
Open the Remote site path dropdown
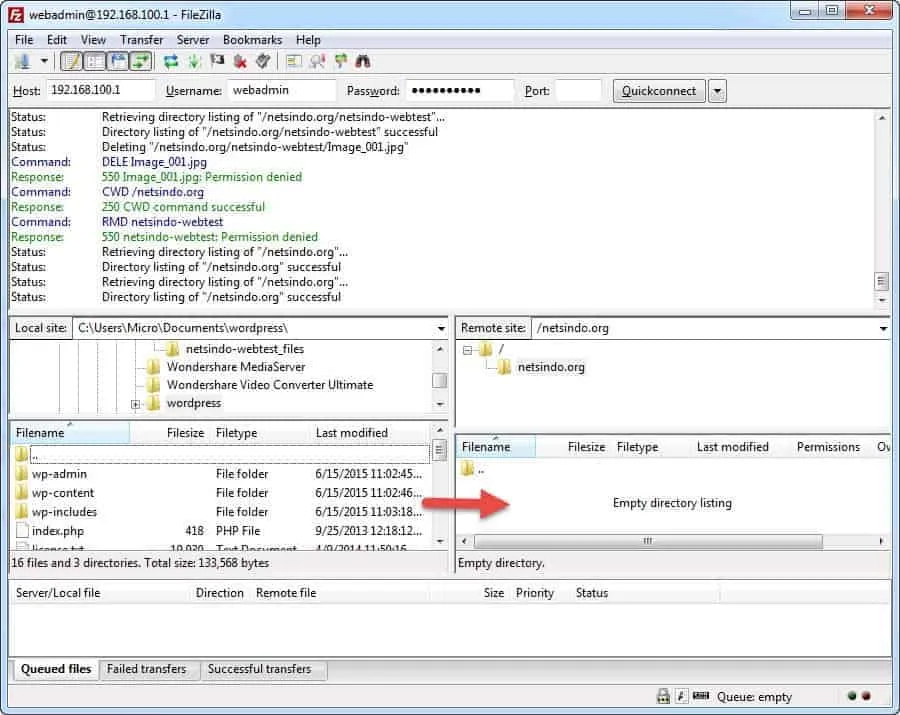(x=882, y=328)
